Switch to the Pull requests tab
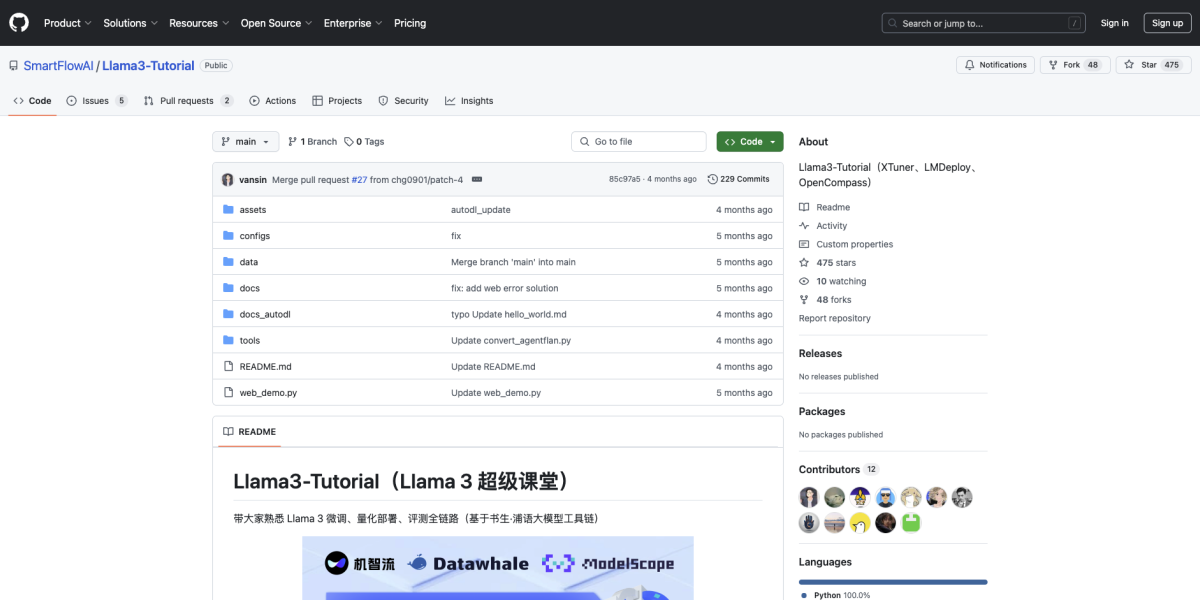 pyautogui.click(x=188, y=100)
